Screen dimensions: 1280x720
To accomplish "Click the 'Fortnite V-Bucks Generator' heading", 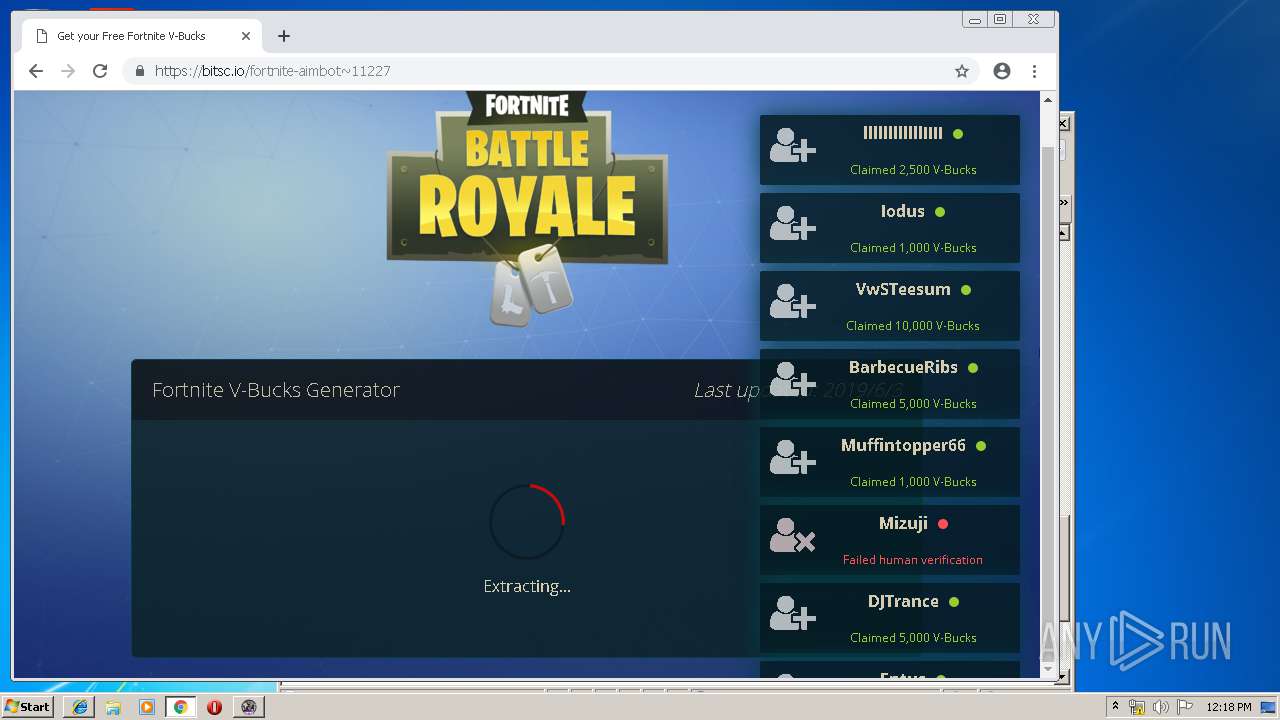I will click(x=276, y=390).
